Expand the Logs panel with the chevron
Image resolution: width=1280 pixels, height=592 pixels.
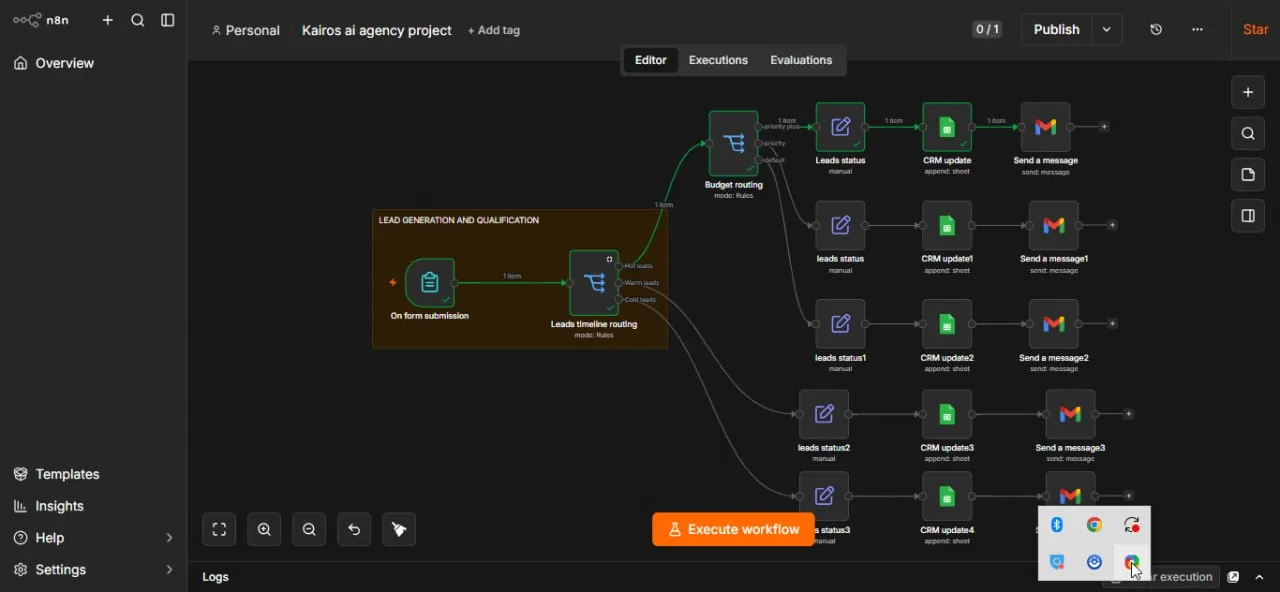click(x=1259, y=577)
